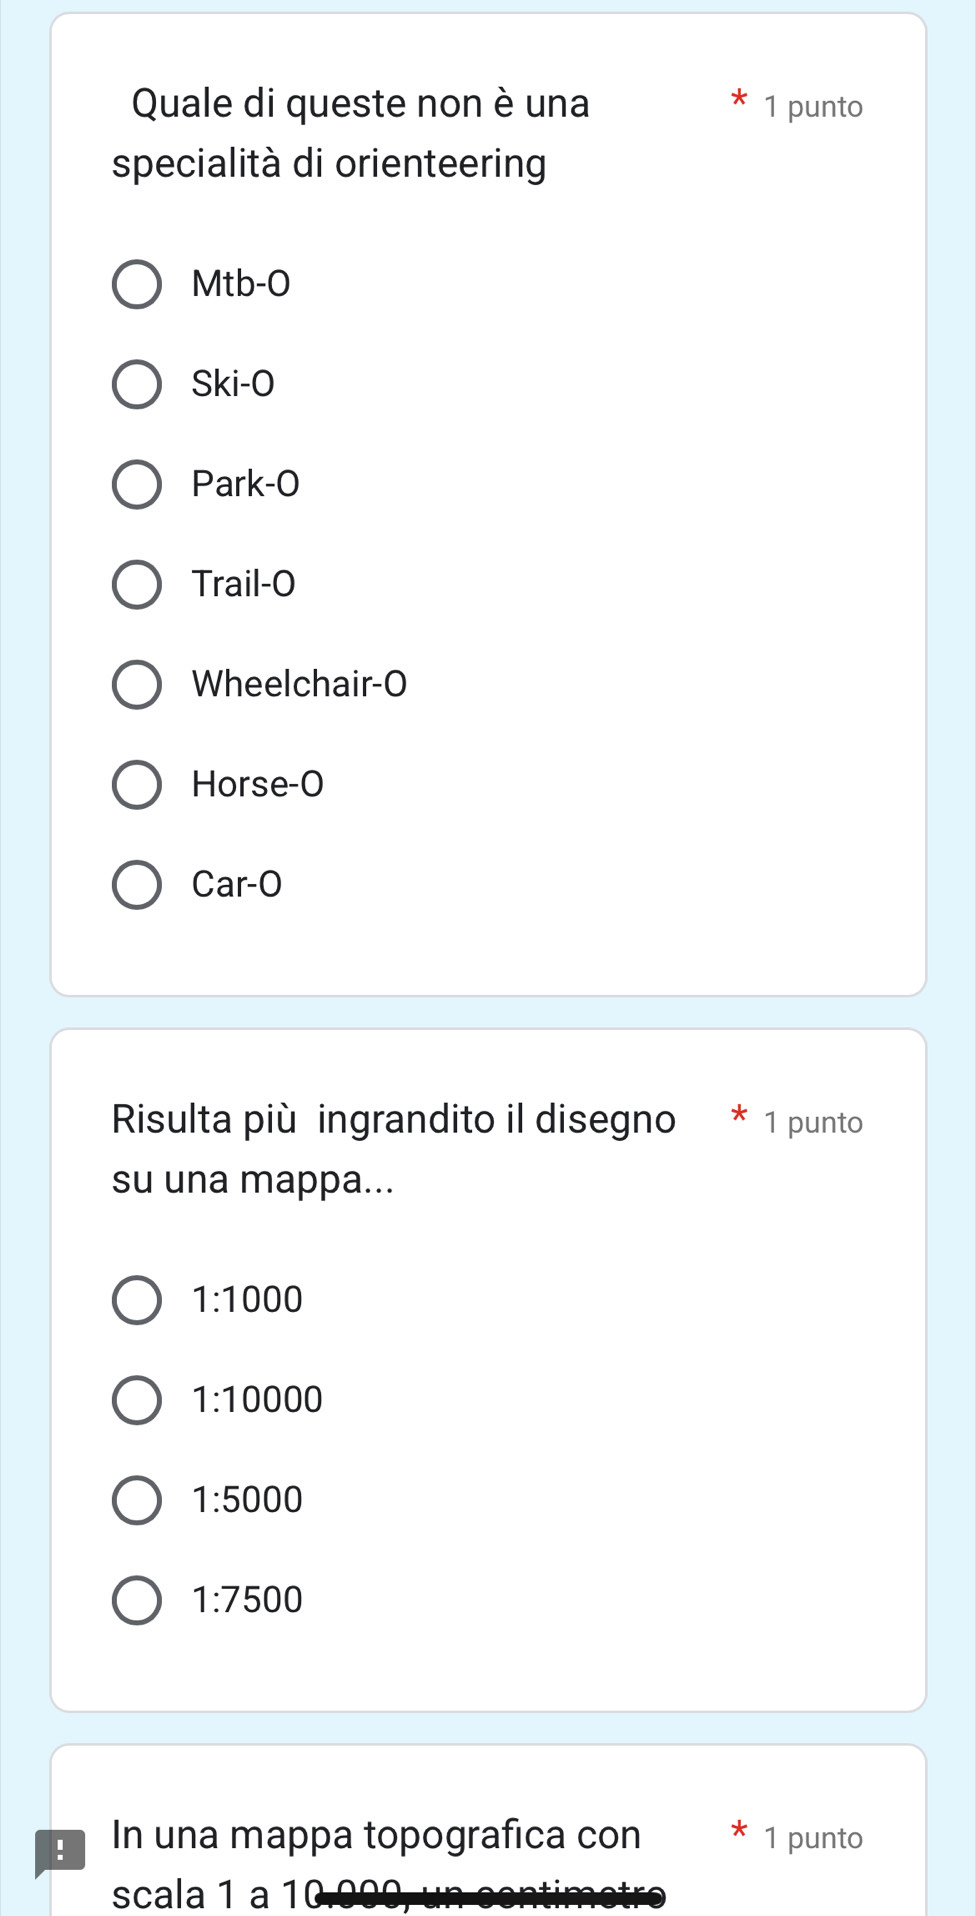The width and height of the screenshot is (976, 1916).
Task: Choose the 1:5000 scale answer
Action: coord(136,1500)
